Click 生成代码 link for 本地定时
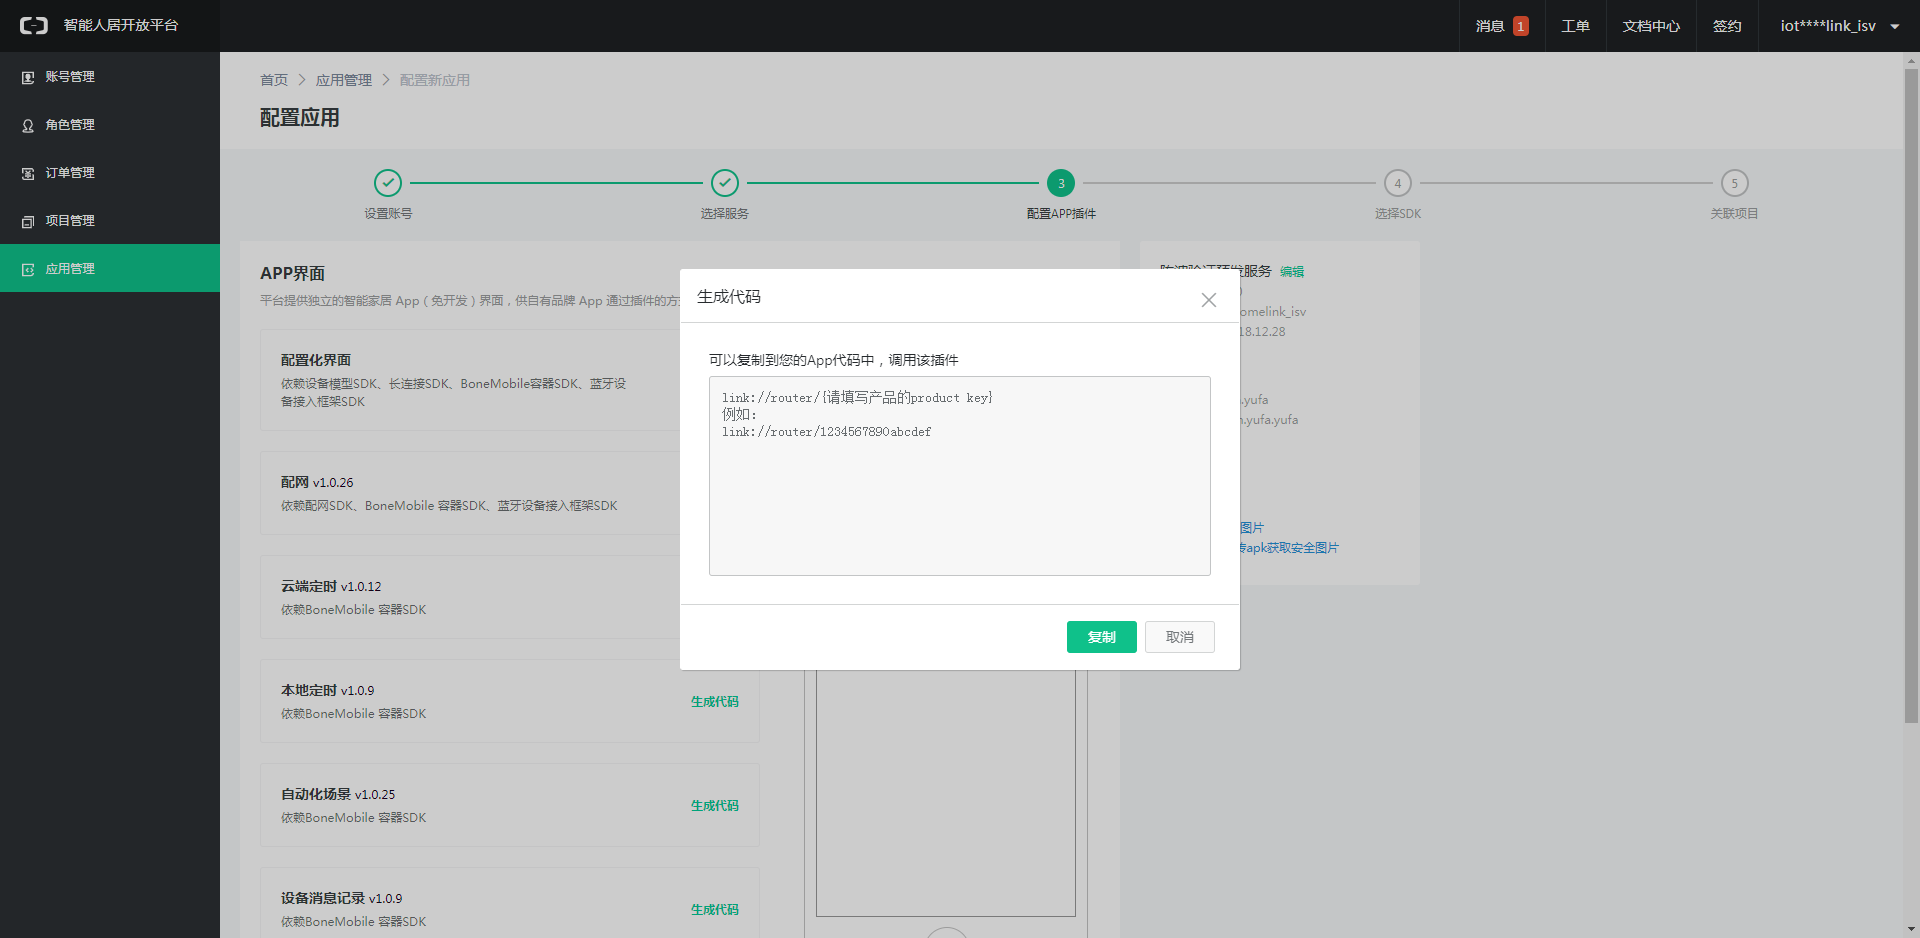 [714, 702]
